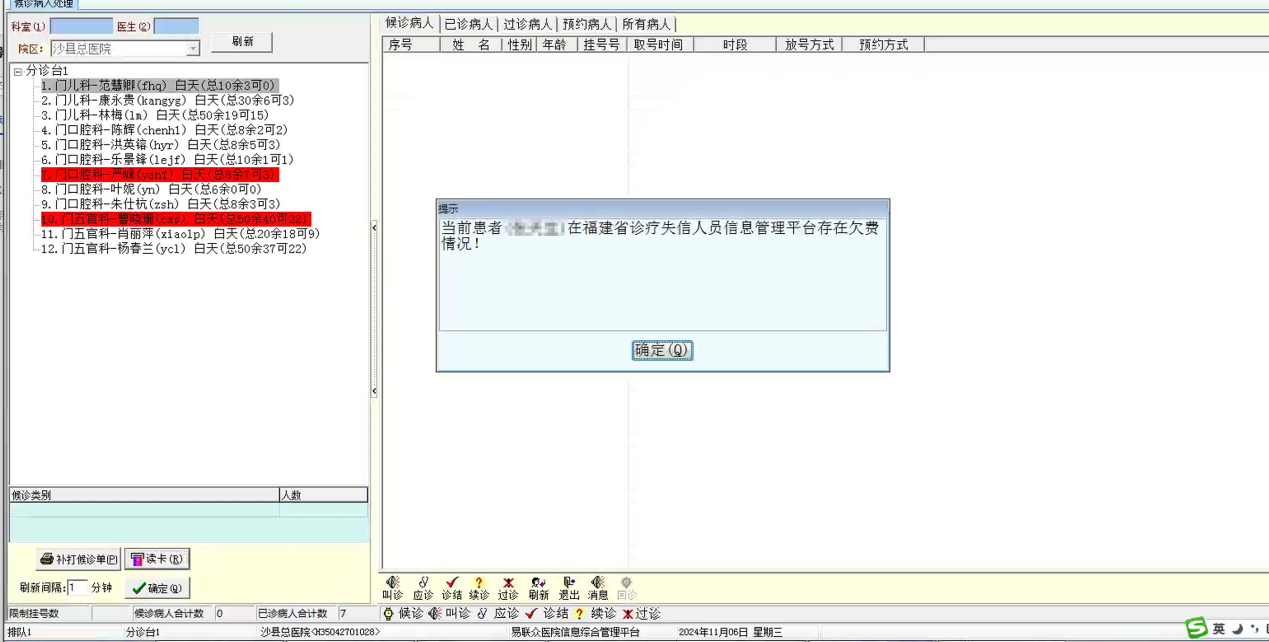This screenshot has height=642, width=1269.
Task: Click the 过诊 red X toolbar icon
Action: pos(508,587)
